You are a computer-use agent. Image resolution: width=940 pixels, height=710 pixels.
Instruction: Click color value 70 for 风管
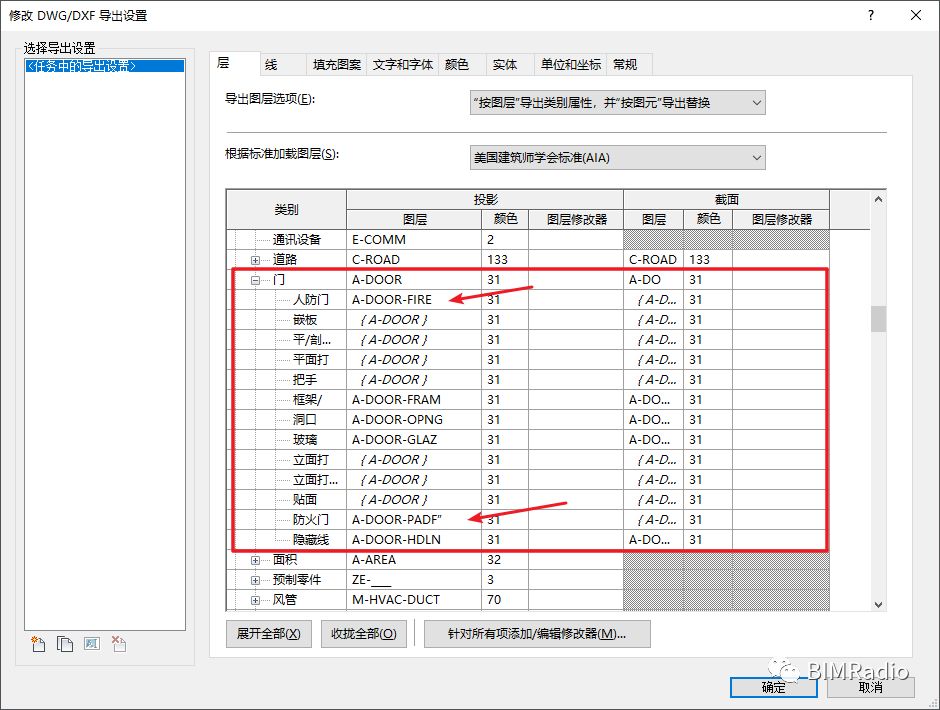(x=505, y=600)
